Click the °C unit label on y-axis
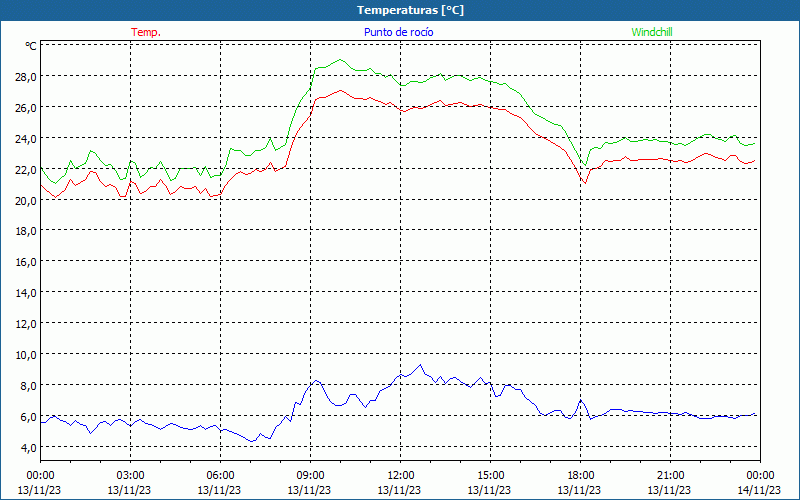 click(x=31, y=46)
